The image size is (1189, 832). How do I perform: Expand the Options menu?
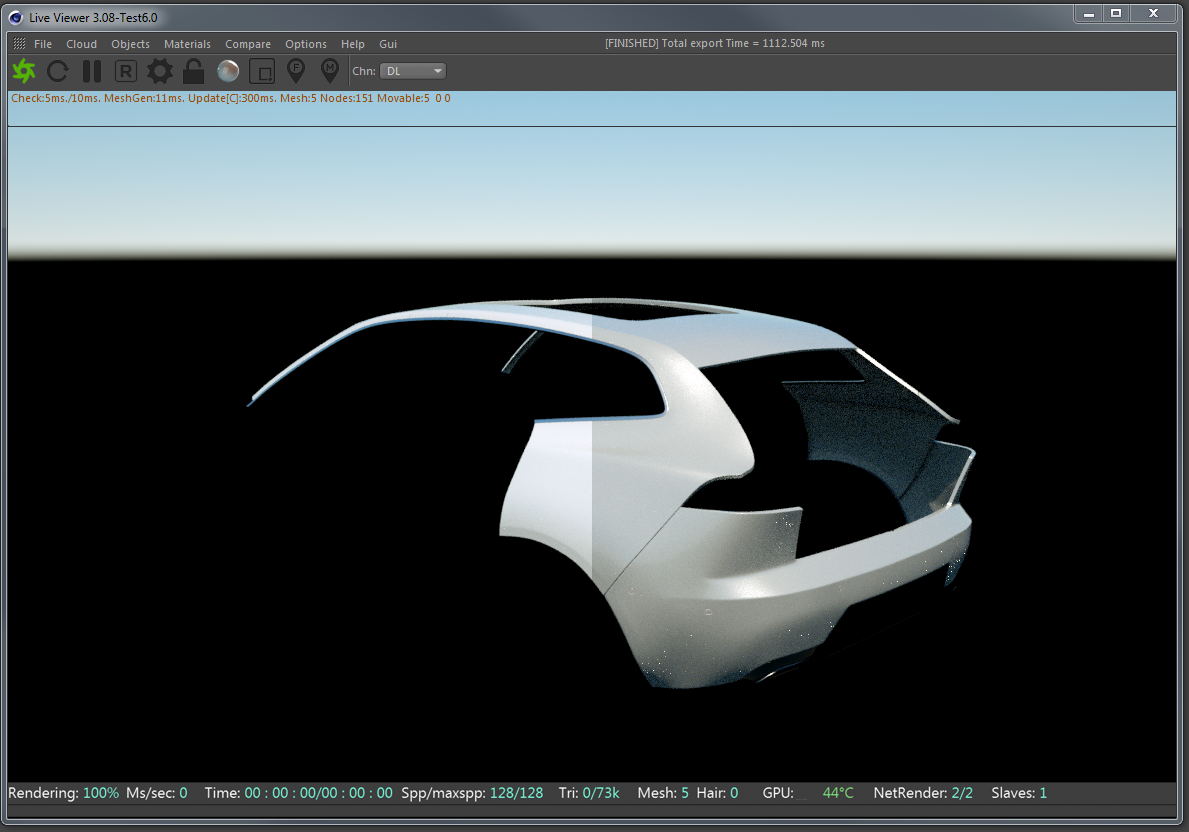click(x=306, y=44)
